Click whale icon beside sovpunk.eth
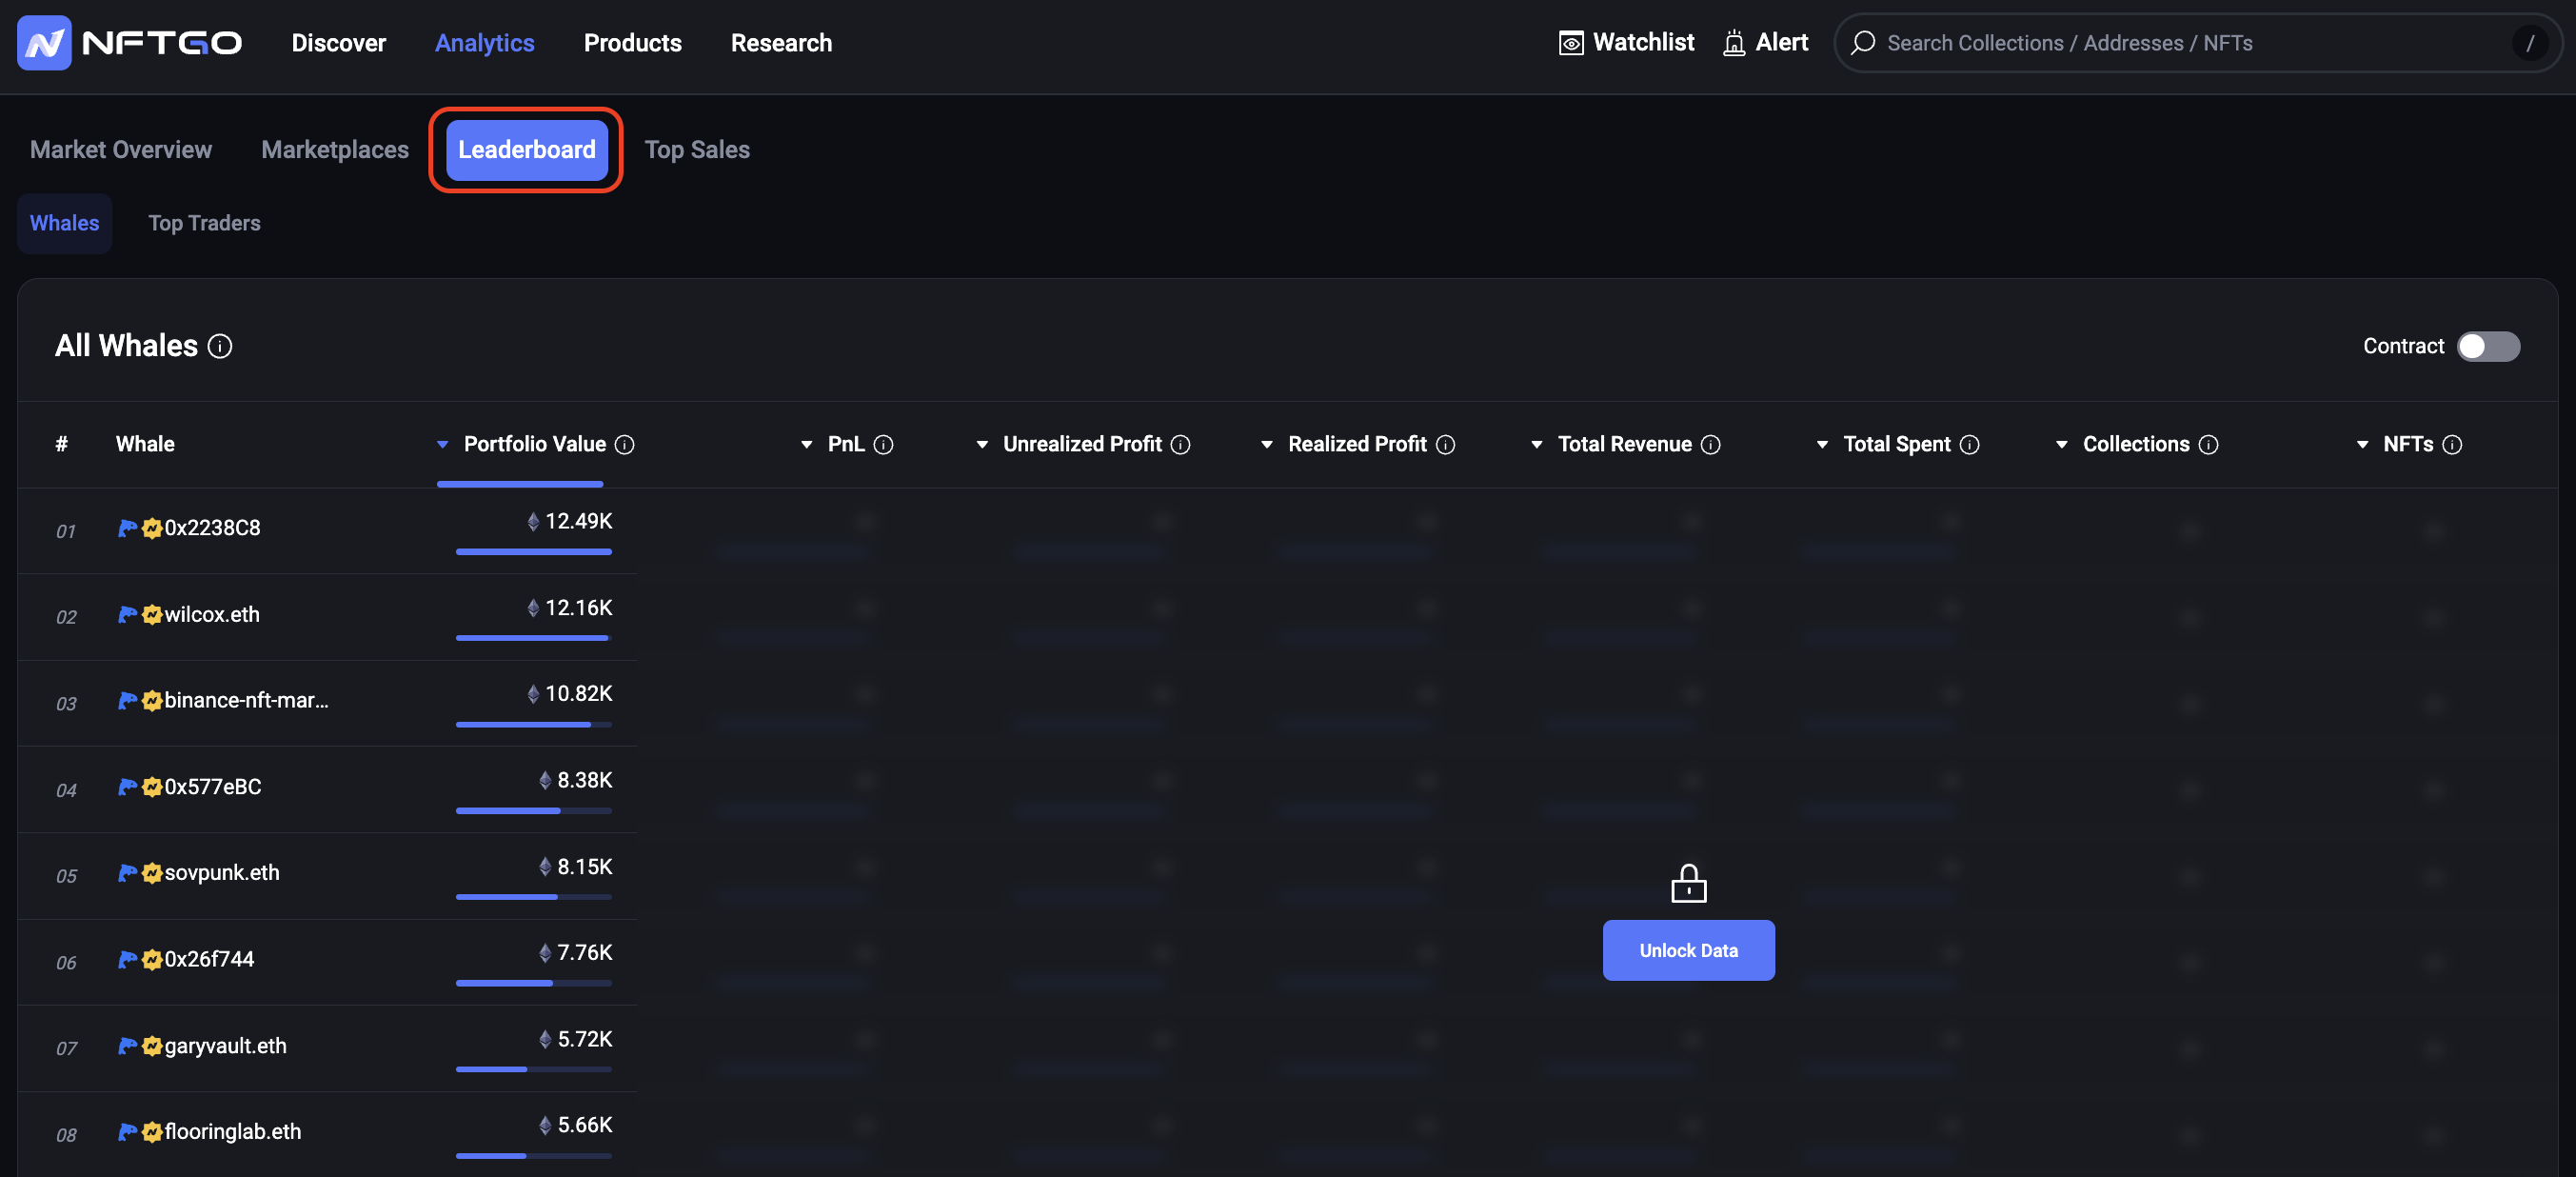 [x=127, y=873]
